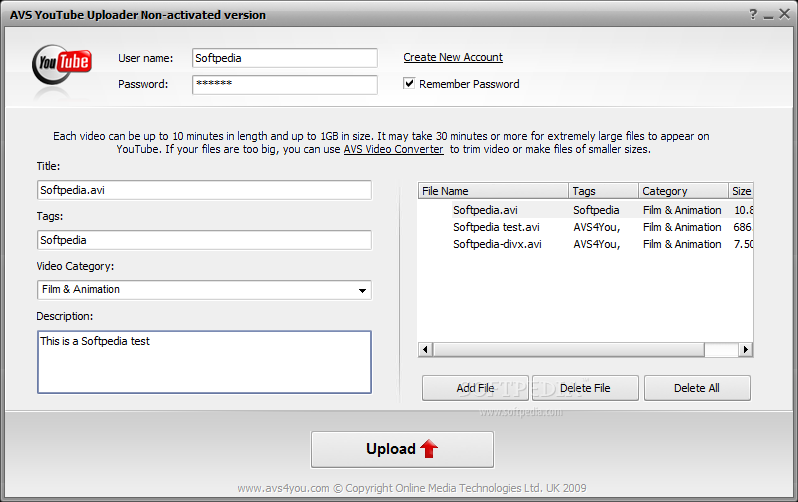Click the www.avs4you.com copyright footer text
The image size is (798, 502).
click(x=412, y=488)
